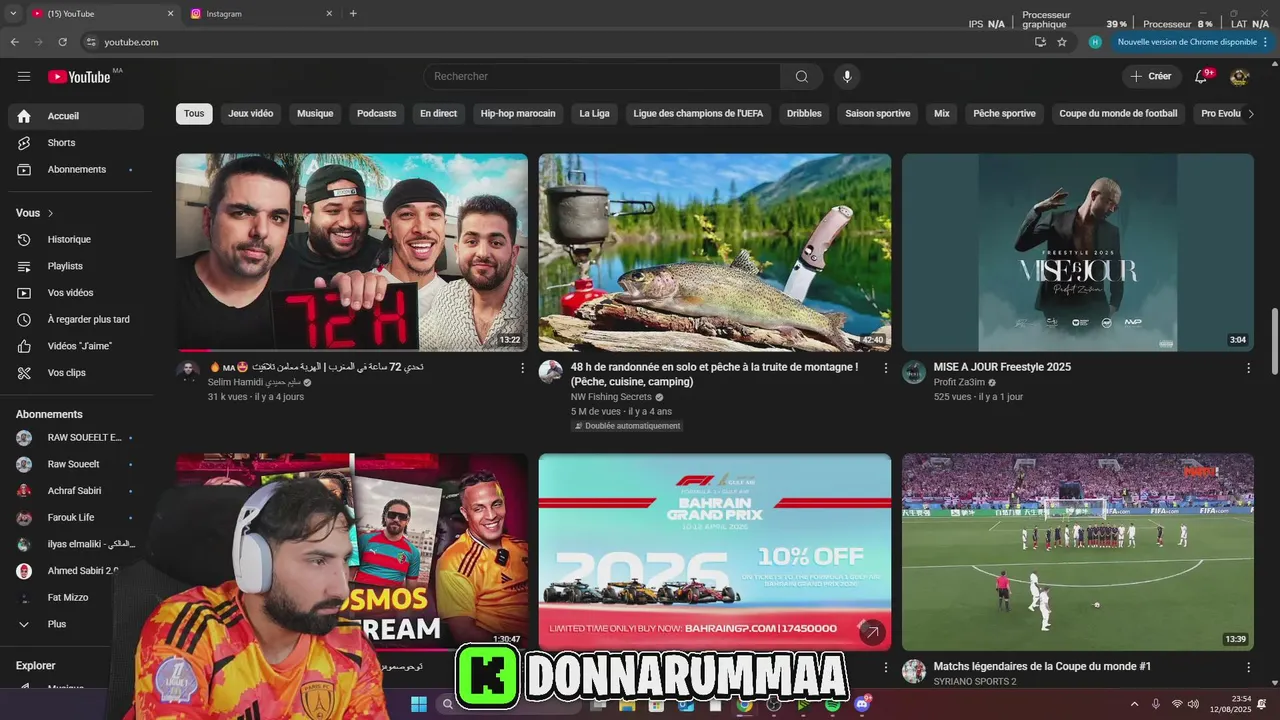The image size is (1280, 720).
Task: Open the YouTube hamburger guide menu
Action: tap(24, 77)
